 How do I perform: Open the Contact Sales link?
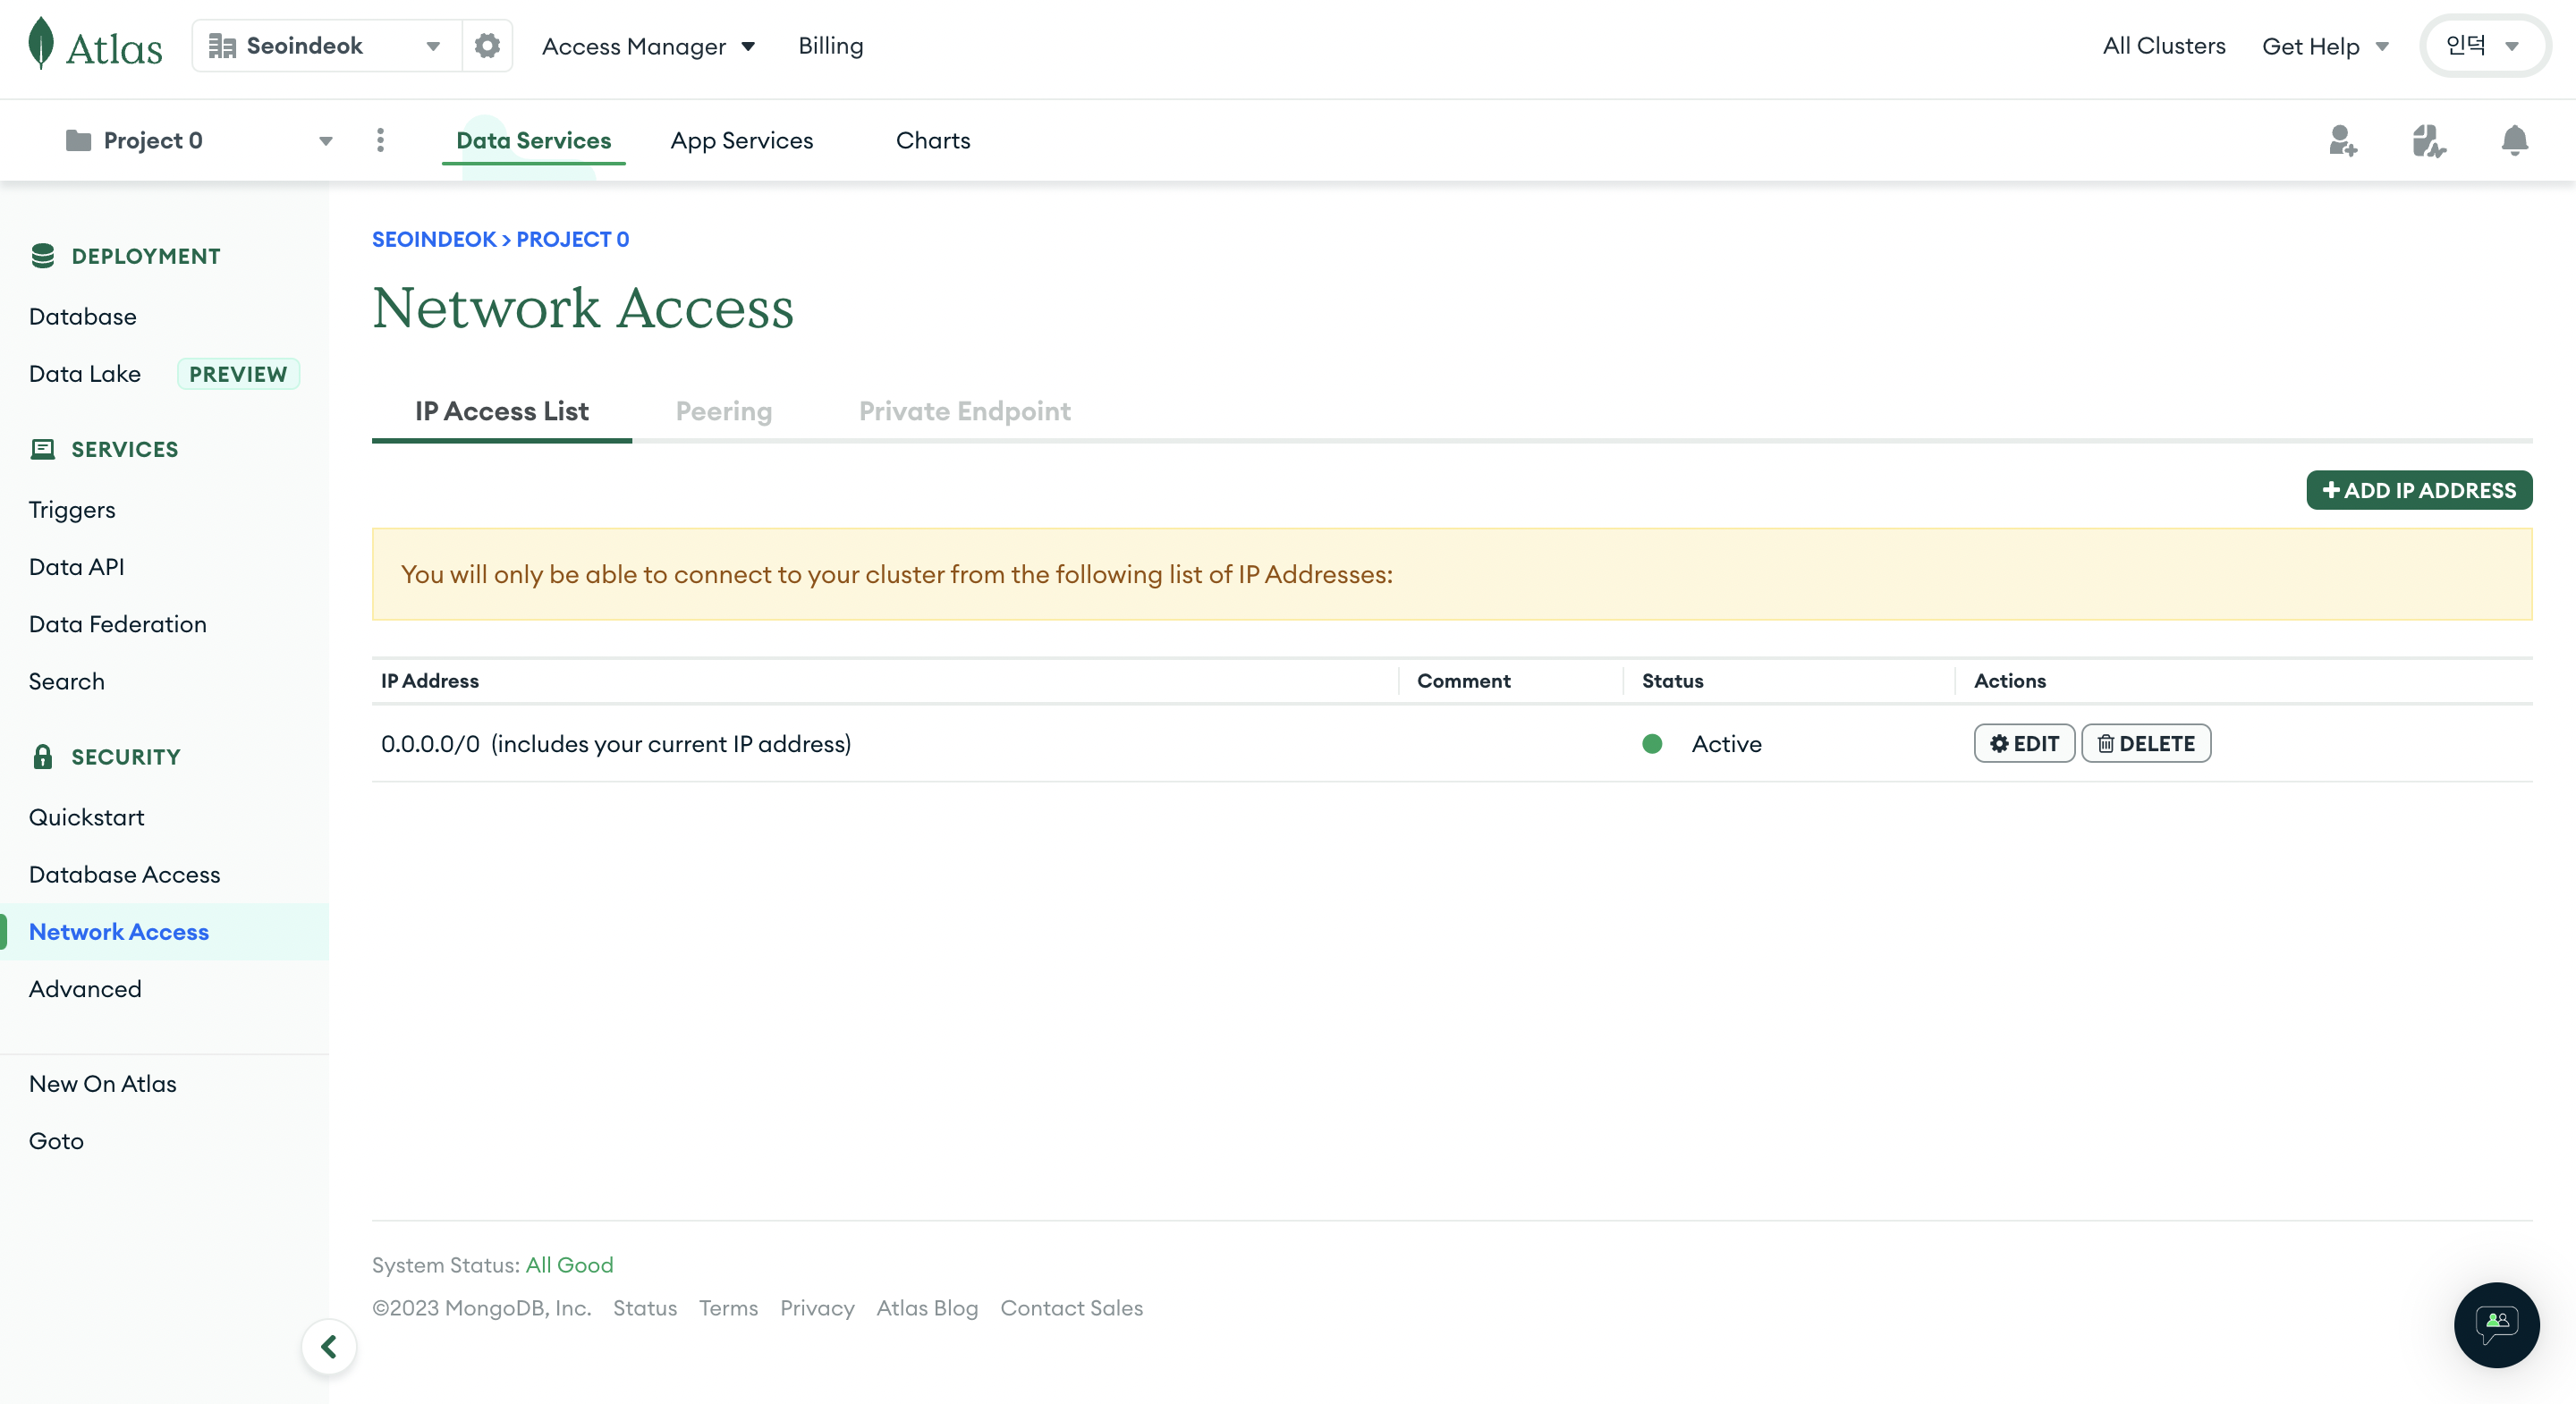coord(1071,1307)
